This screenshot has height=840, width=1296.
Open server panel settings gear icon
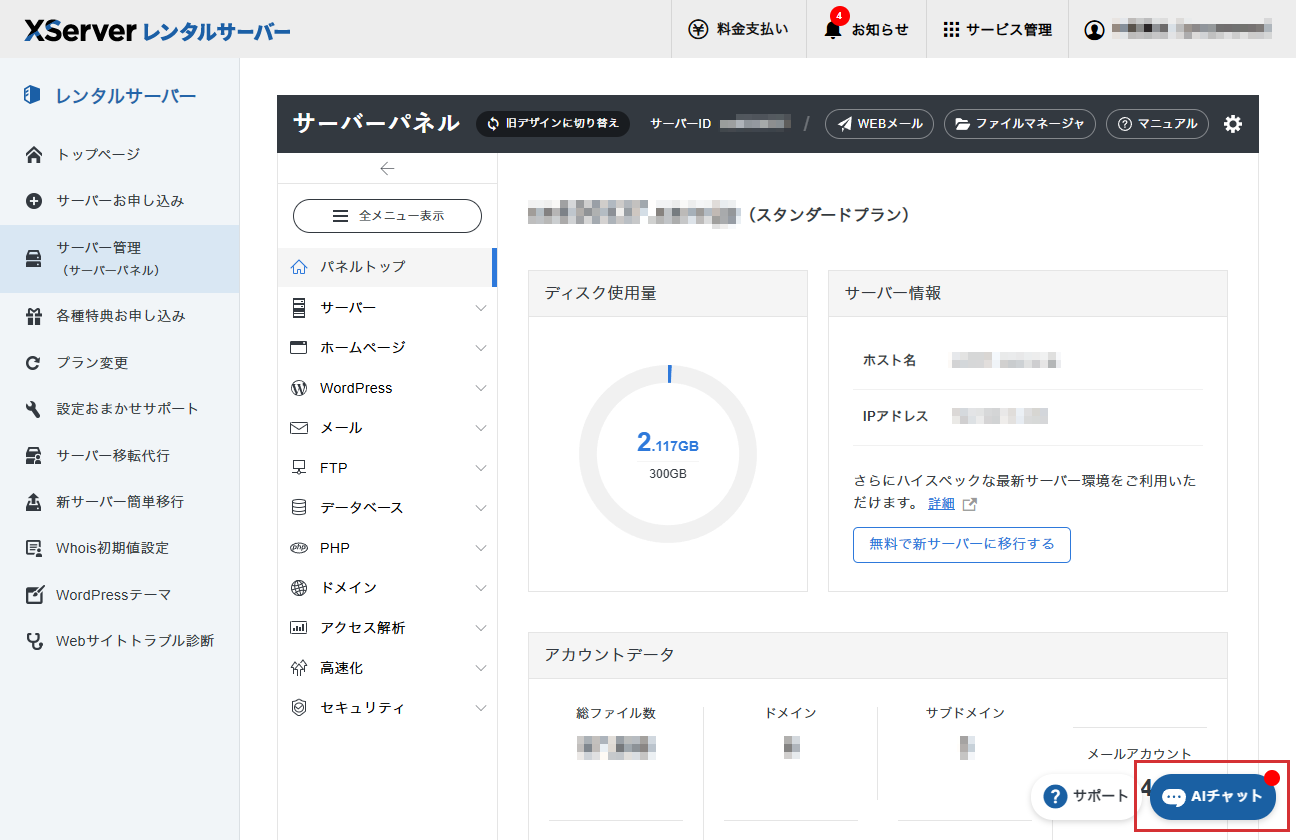tap(1233, 124)
